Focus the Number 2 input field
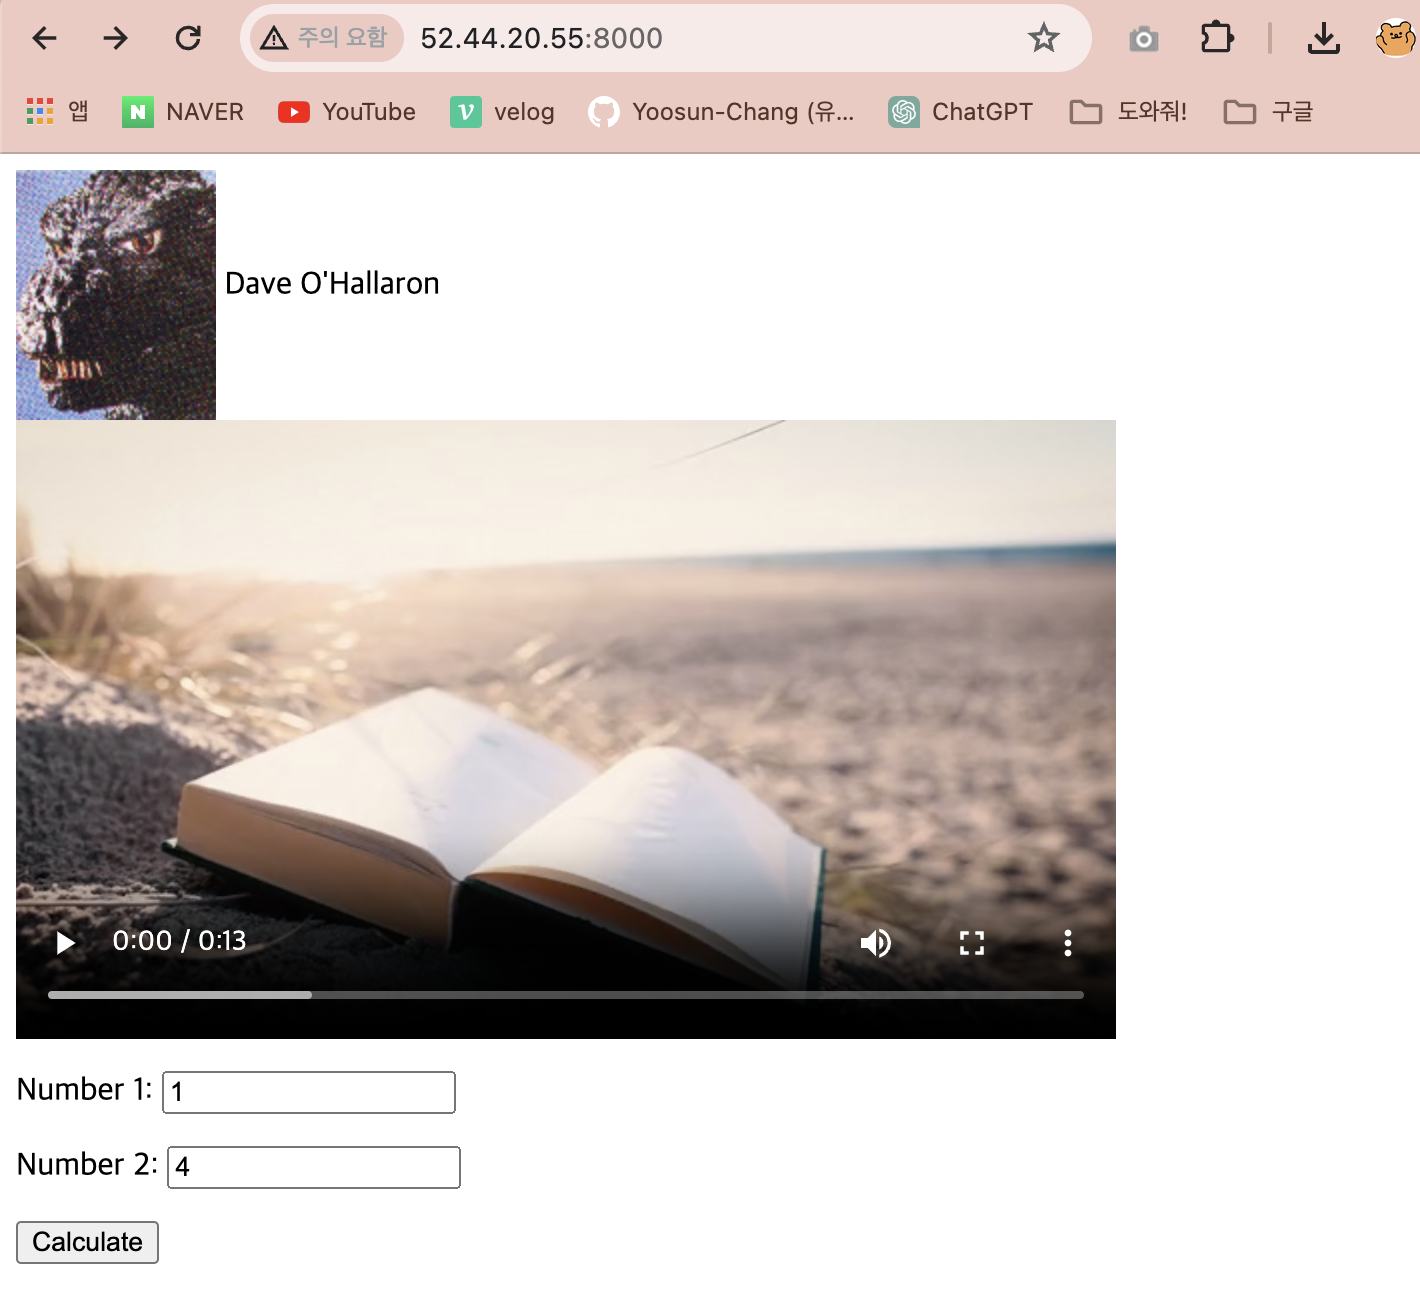Image resolution: width=1420 pixels, height=1298 pixels. [x=314, y=1167]
